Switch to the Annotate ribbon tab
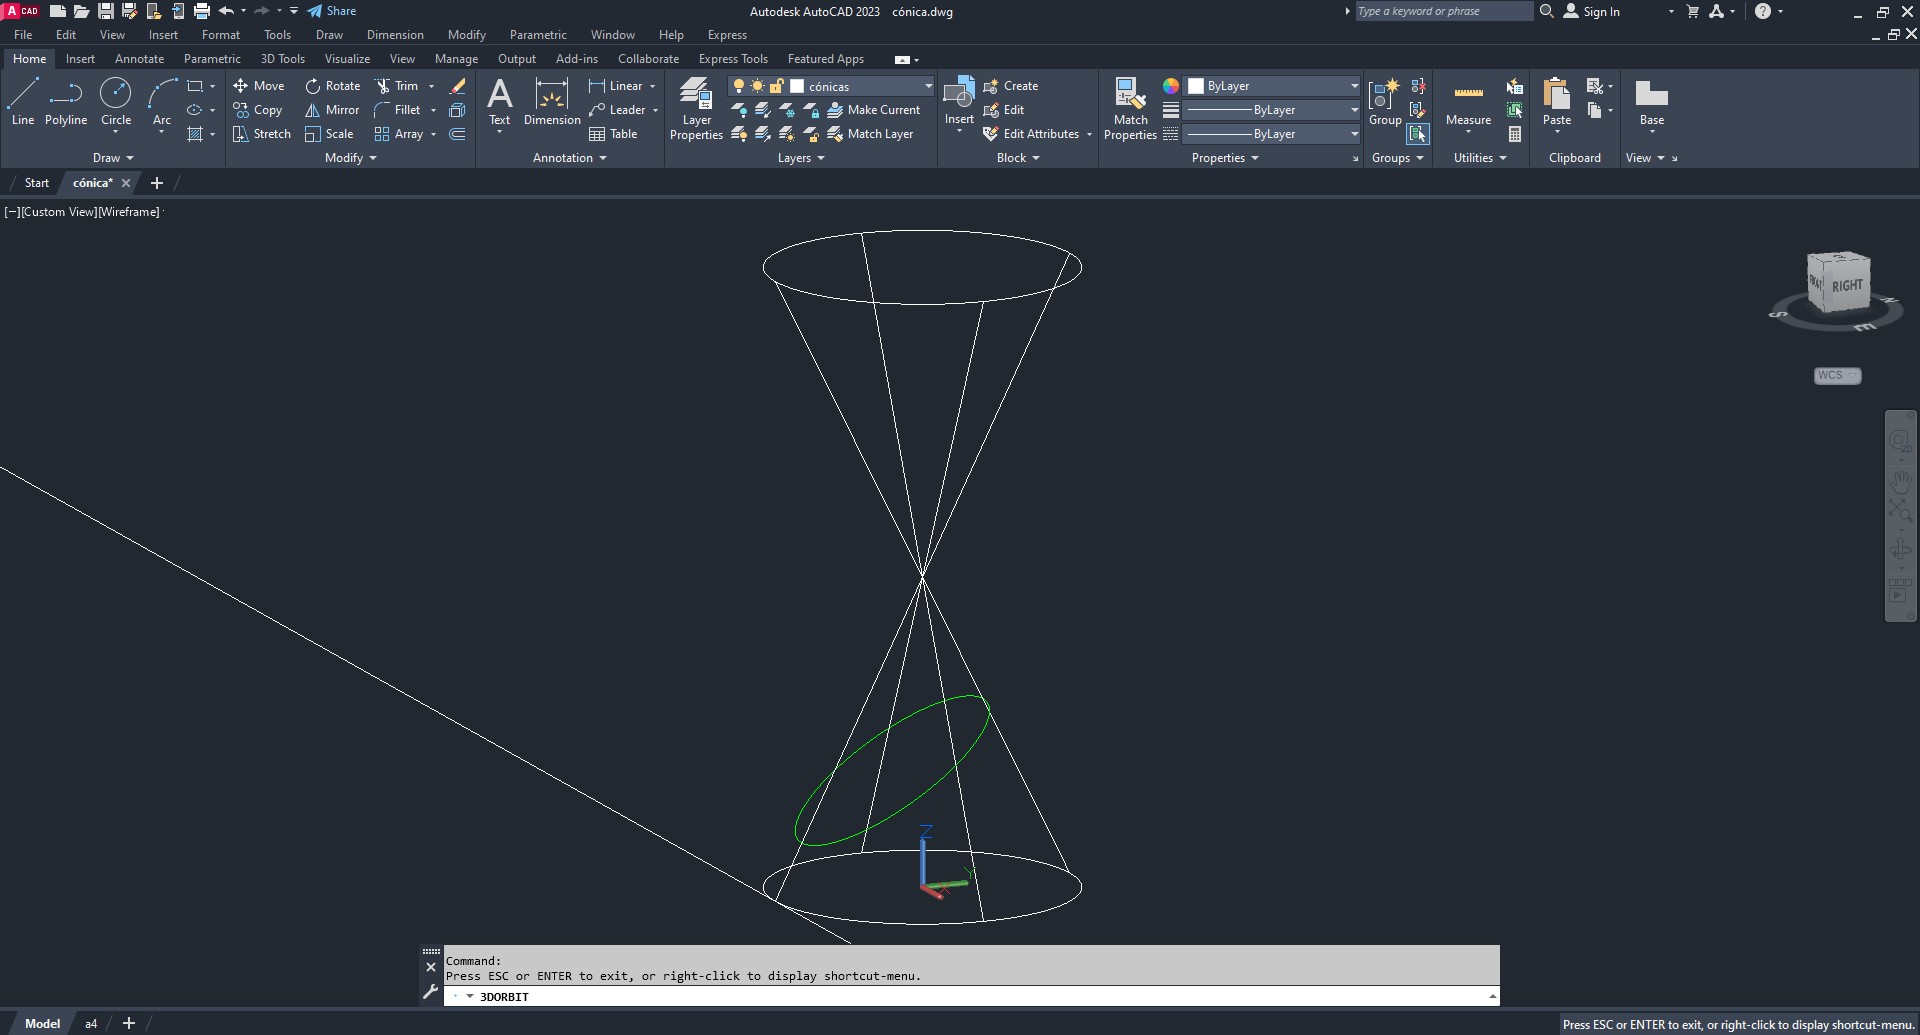 (x=139, y=59)
